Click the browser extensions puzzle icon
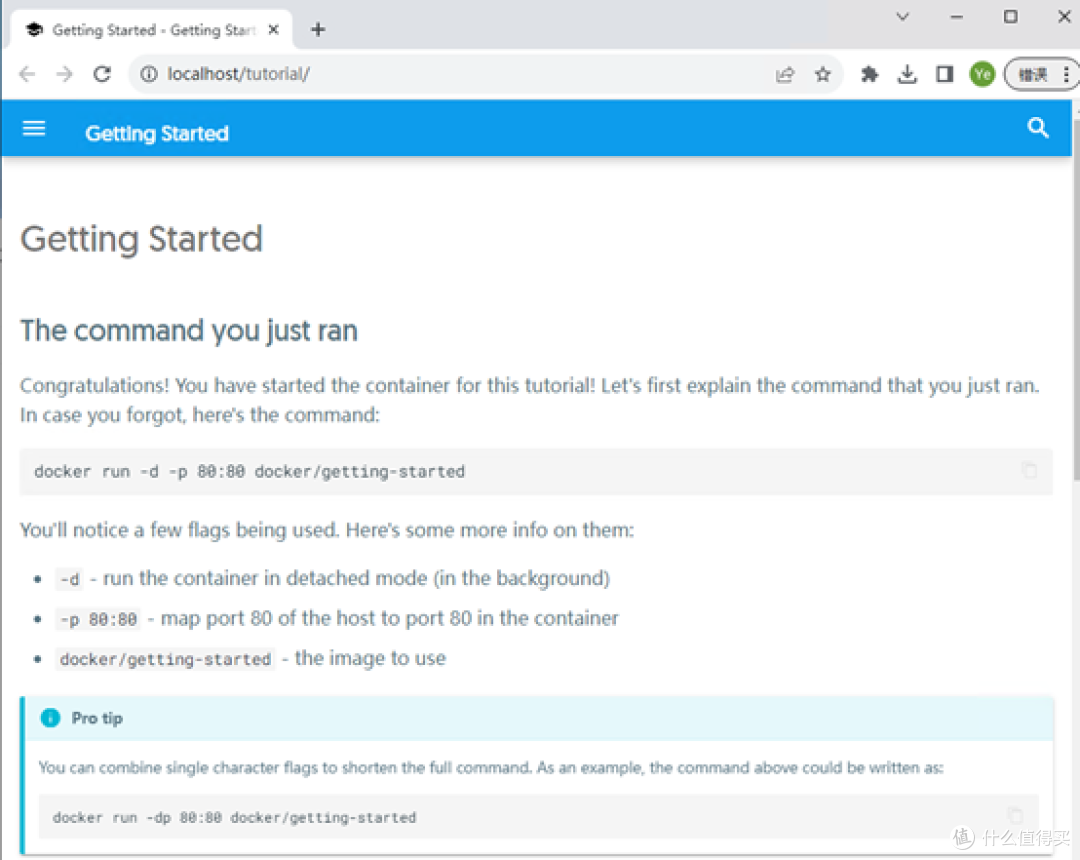This screenshot has width=1080, height=860. [x=869, y=73]
